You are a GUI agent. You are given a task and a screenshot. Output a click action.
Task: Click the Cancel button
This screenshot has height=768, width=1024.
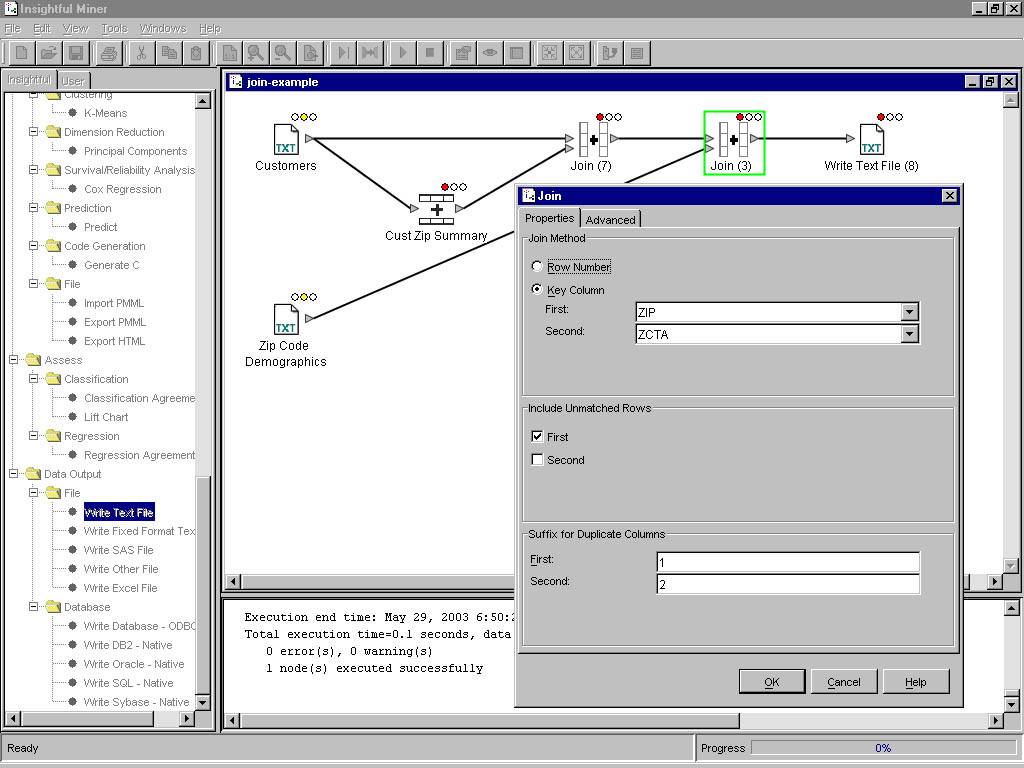point(844,682)
